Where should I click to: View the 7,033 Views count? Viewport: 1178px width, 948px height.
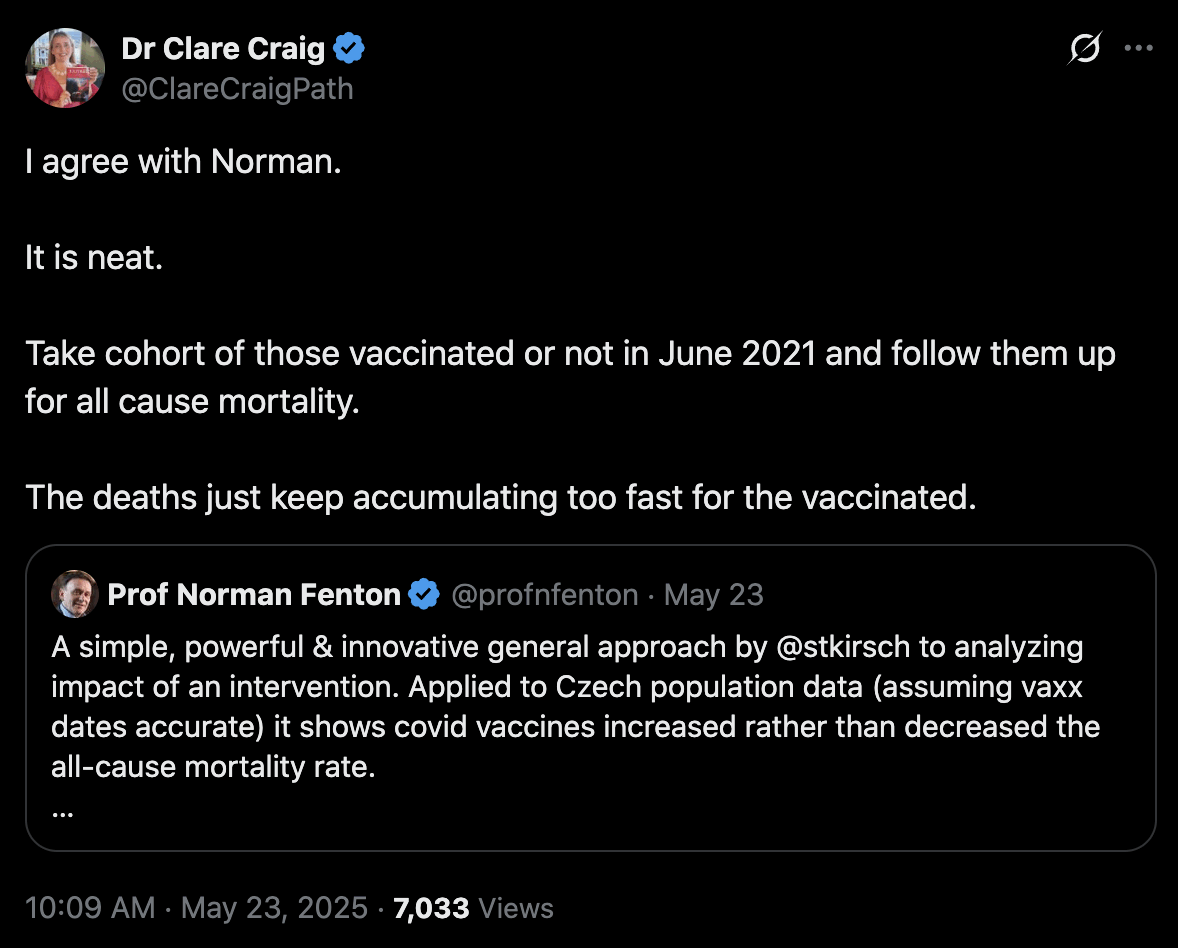pyautogui.click(x=473, y=907)
